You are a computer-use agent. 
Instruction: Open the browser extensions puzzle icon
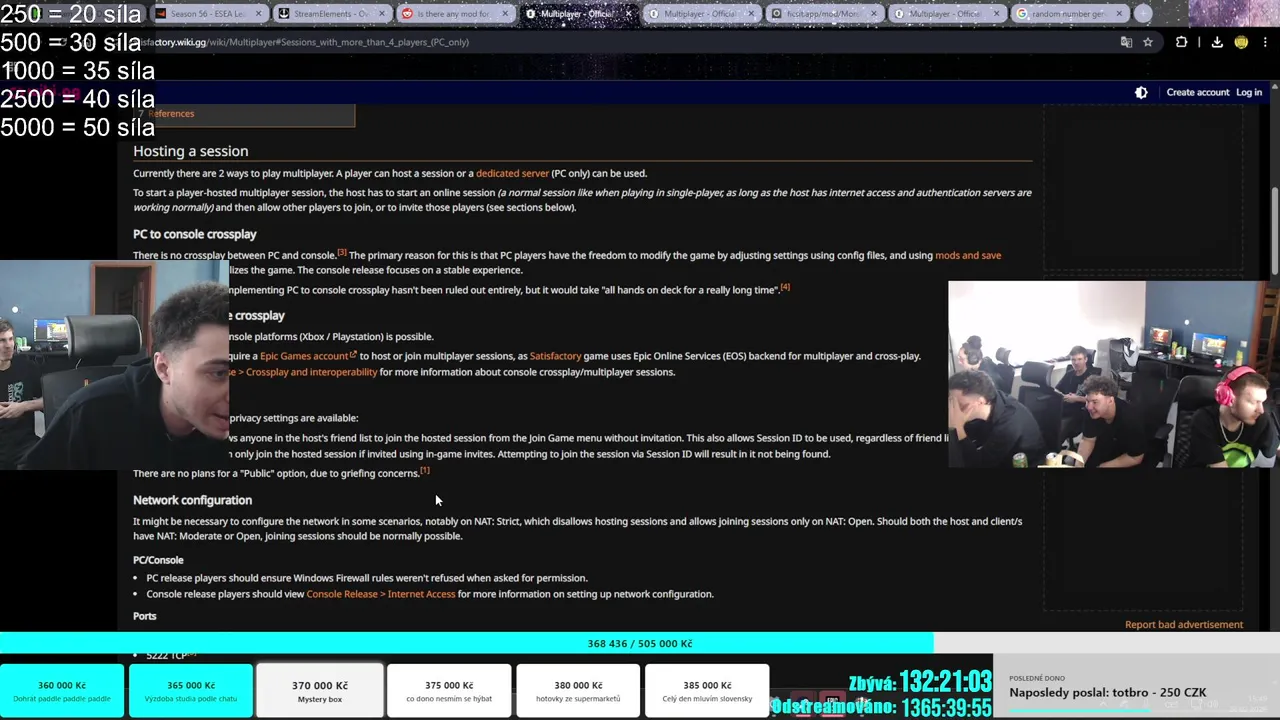(x=1181, y=42)
